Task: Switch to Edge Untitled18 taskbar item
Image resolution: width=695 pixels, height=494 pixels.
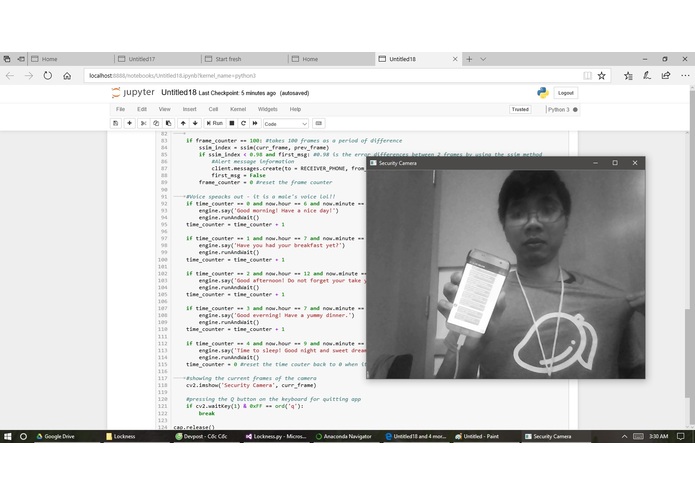Action: 417,436
